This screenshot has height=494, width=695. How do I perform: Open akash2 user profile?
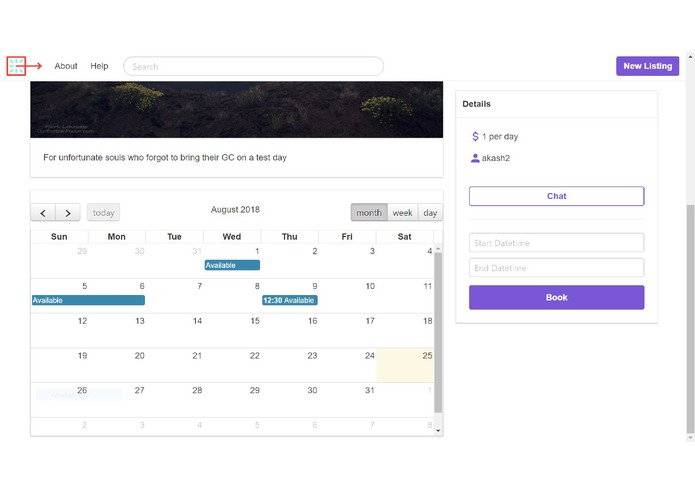pos(496,158)
